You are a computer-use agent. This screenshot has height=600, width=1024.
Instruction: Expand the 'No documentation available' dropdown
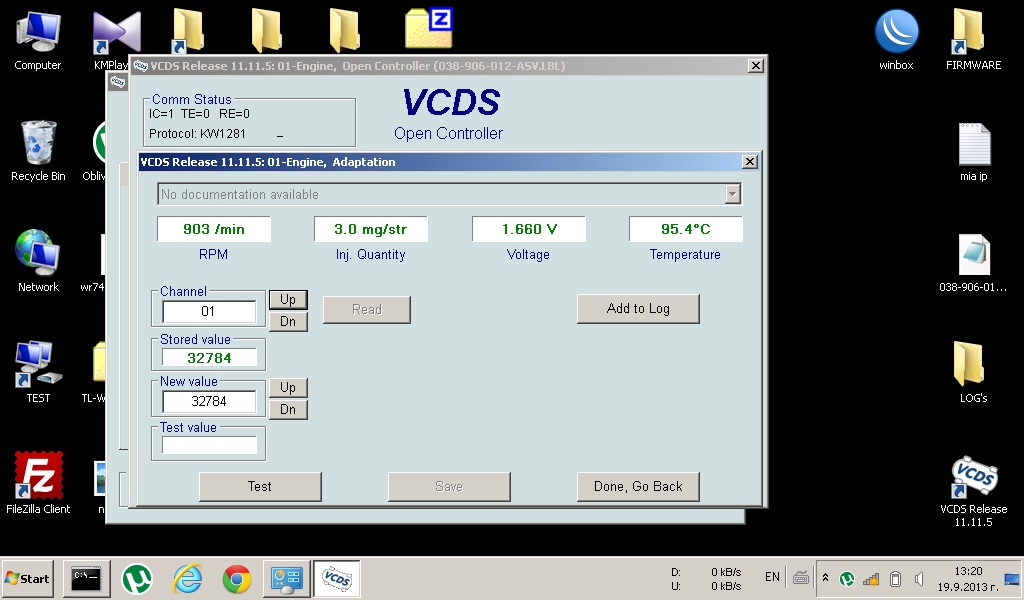(x=732, y=194)
